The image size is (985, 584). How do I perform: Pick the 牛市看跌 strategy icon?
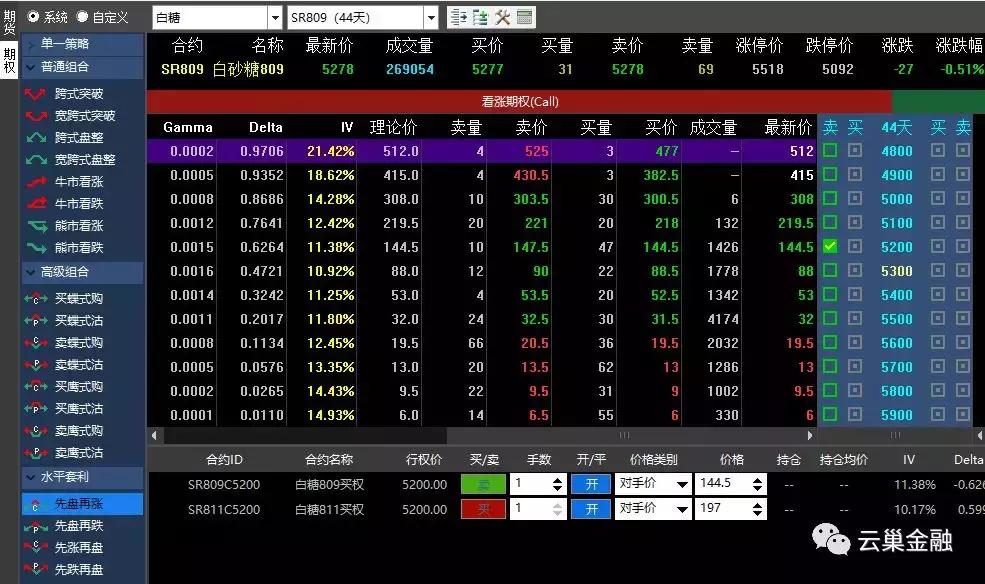(35, 203)
